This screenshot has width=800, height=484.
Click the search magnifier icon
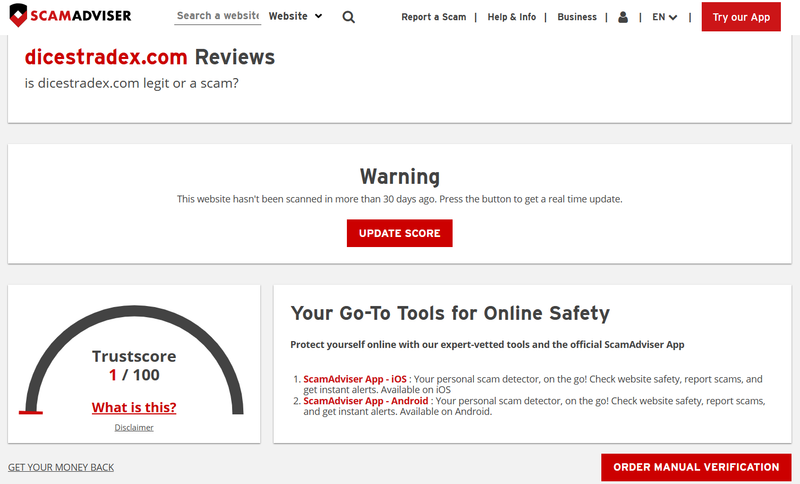348,17
